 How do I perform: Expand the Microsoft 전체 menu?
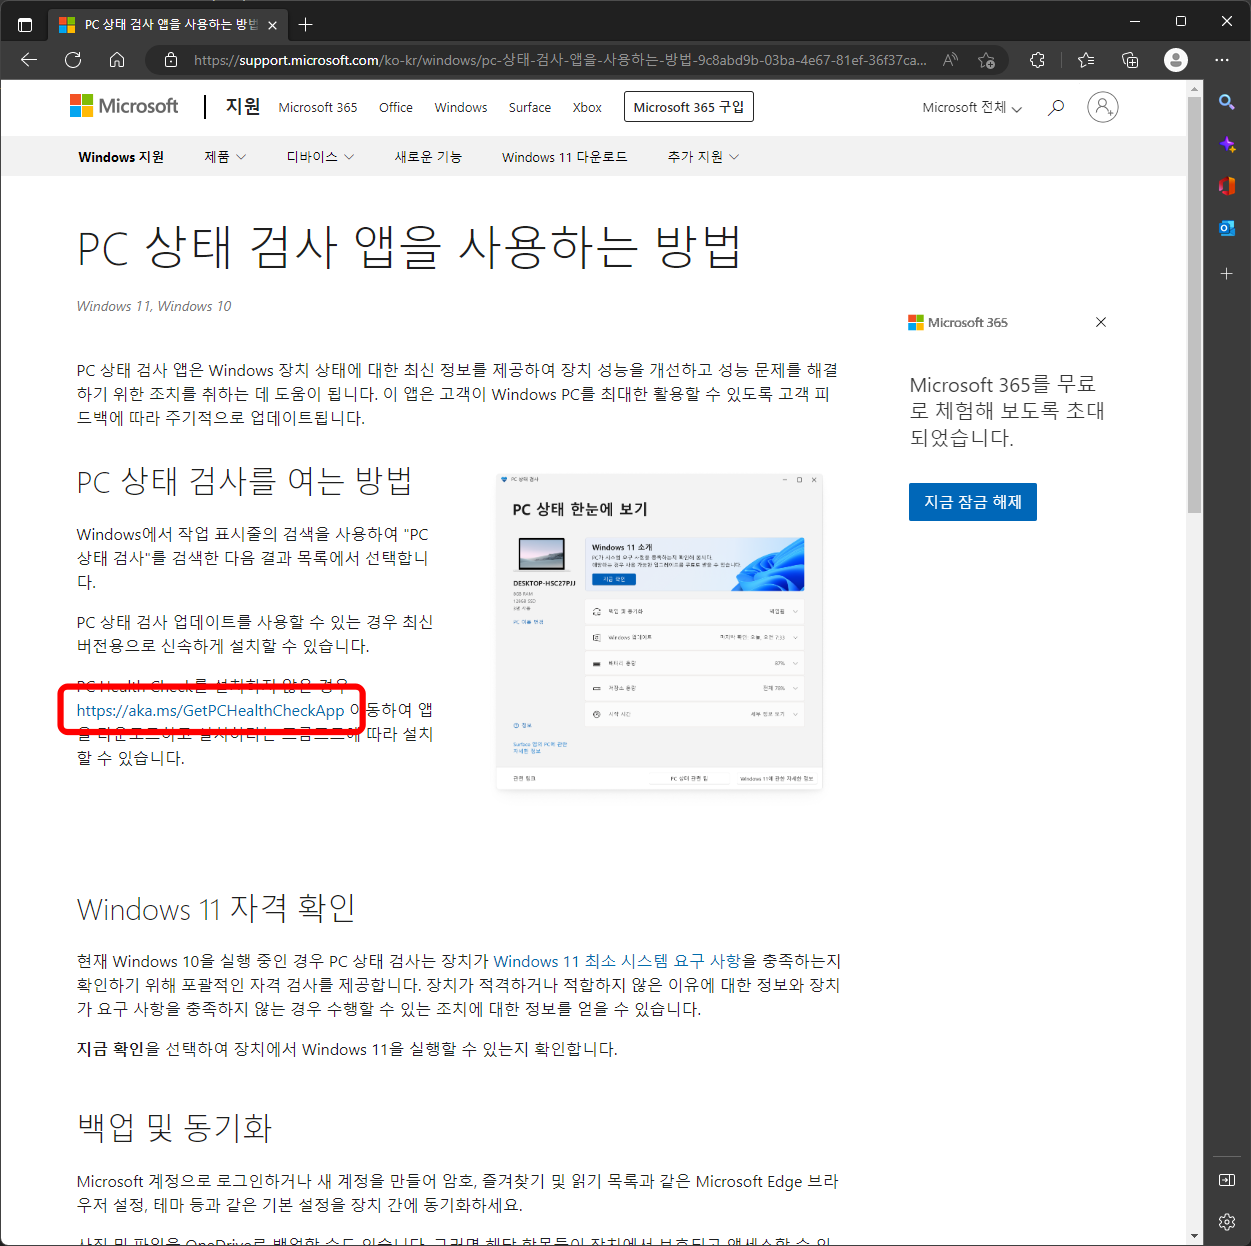(970, 107)
